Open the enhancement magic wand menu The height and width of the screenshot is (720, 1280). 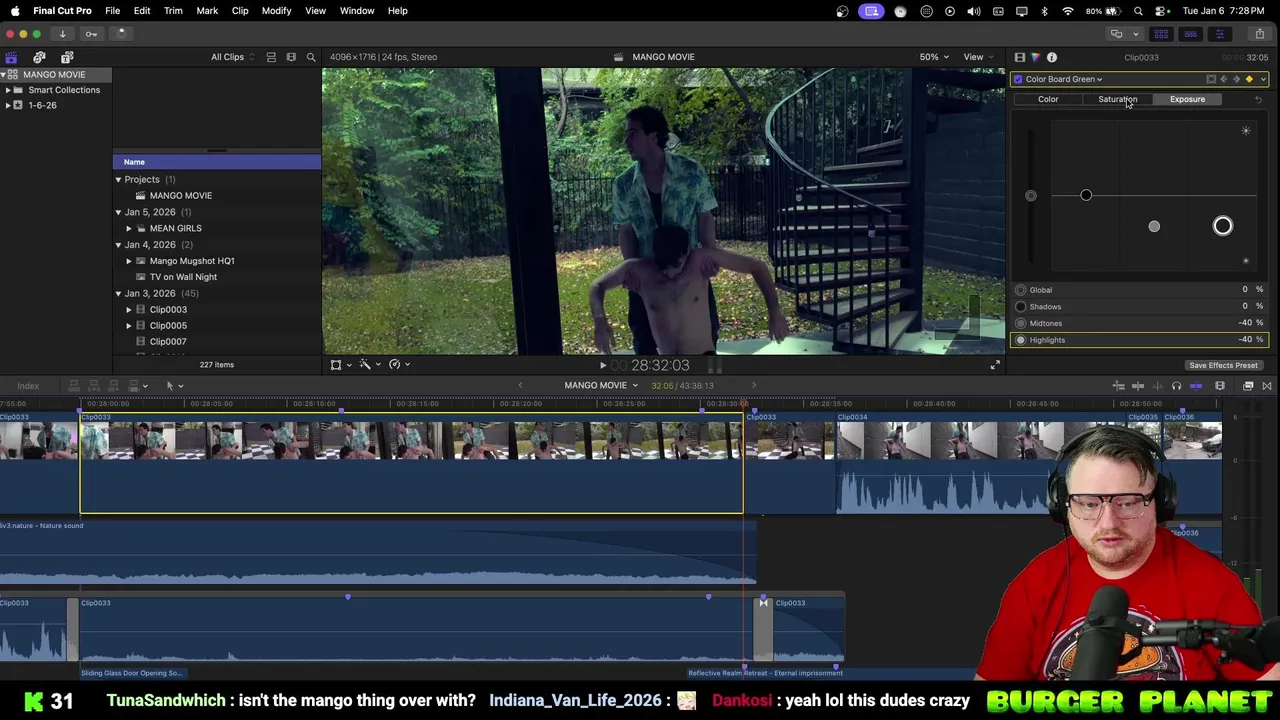[x=369, y=365]
